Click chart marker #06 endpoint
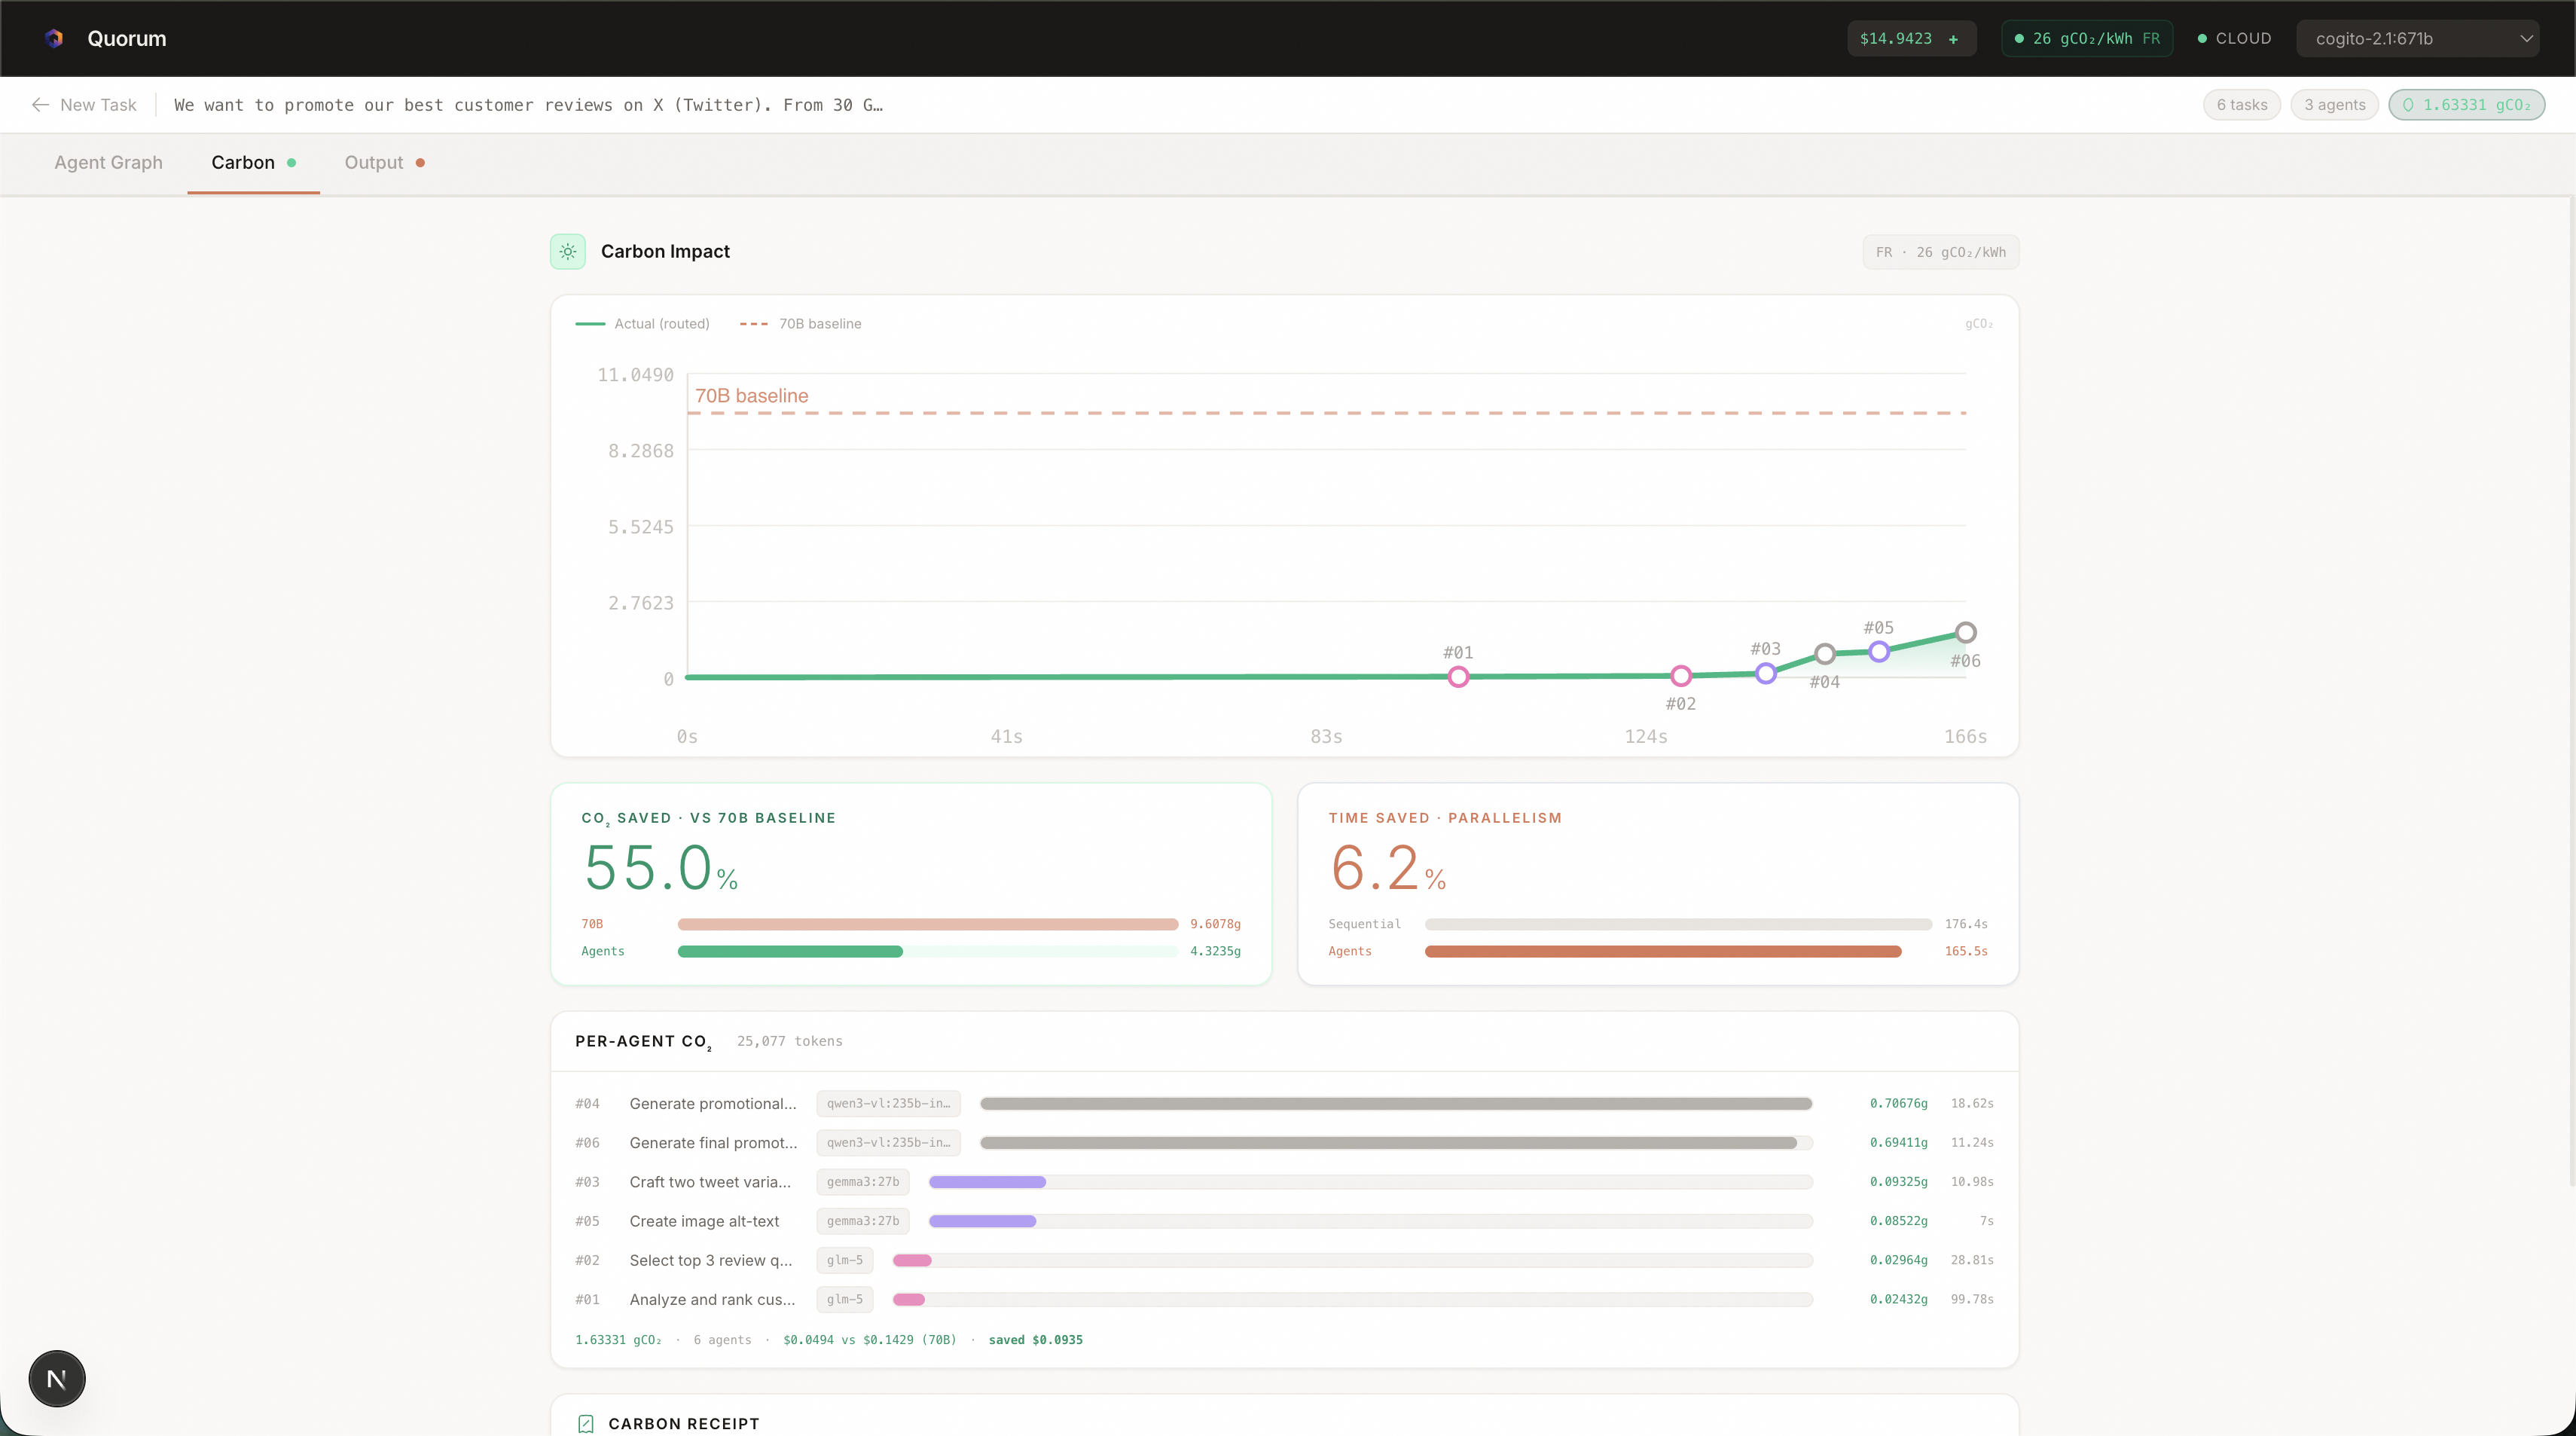The width and height of the screenshot is (2576, 1436). (1965, 632)
